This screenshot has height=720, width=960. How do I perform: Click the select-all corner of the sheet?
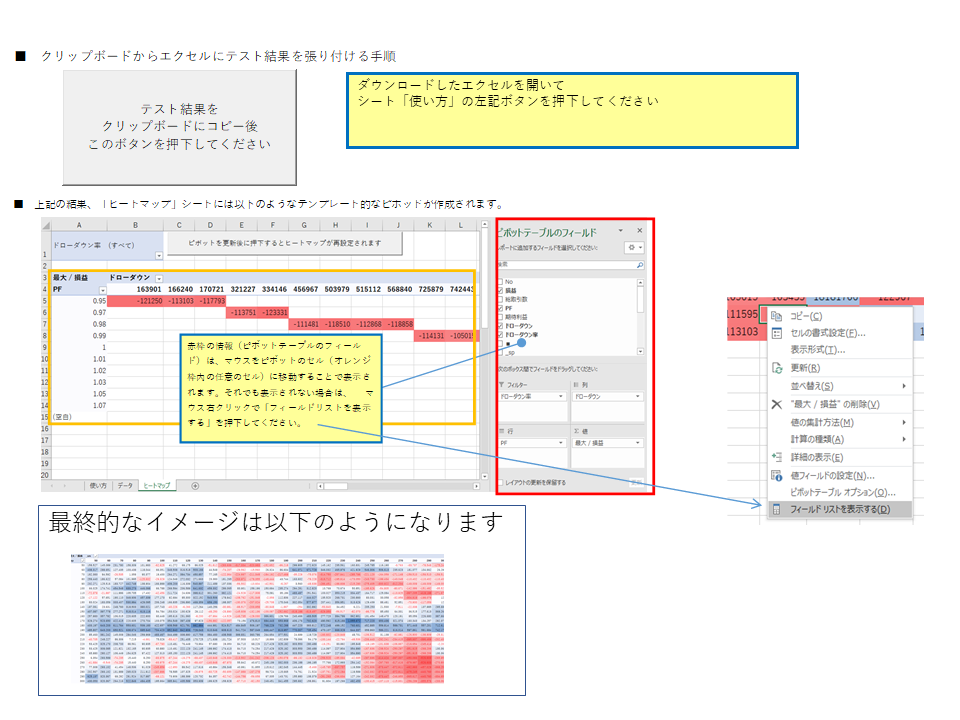point(45,225)
